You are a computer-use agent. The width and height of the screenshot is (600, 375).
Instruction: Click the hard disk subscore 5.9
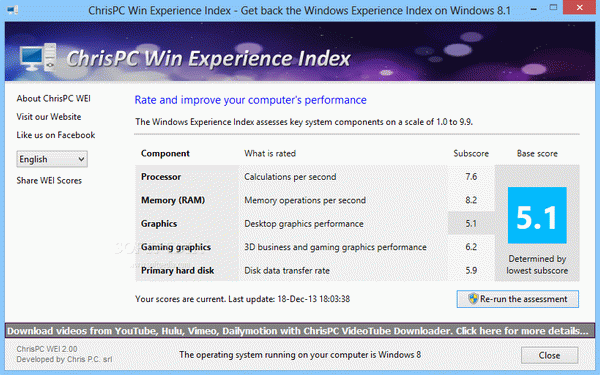(x=471, y=271)
